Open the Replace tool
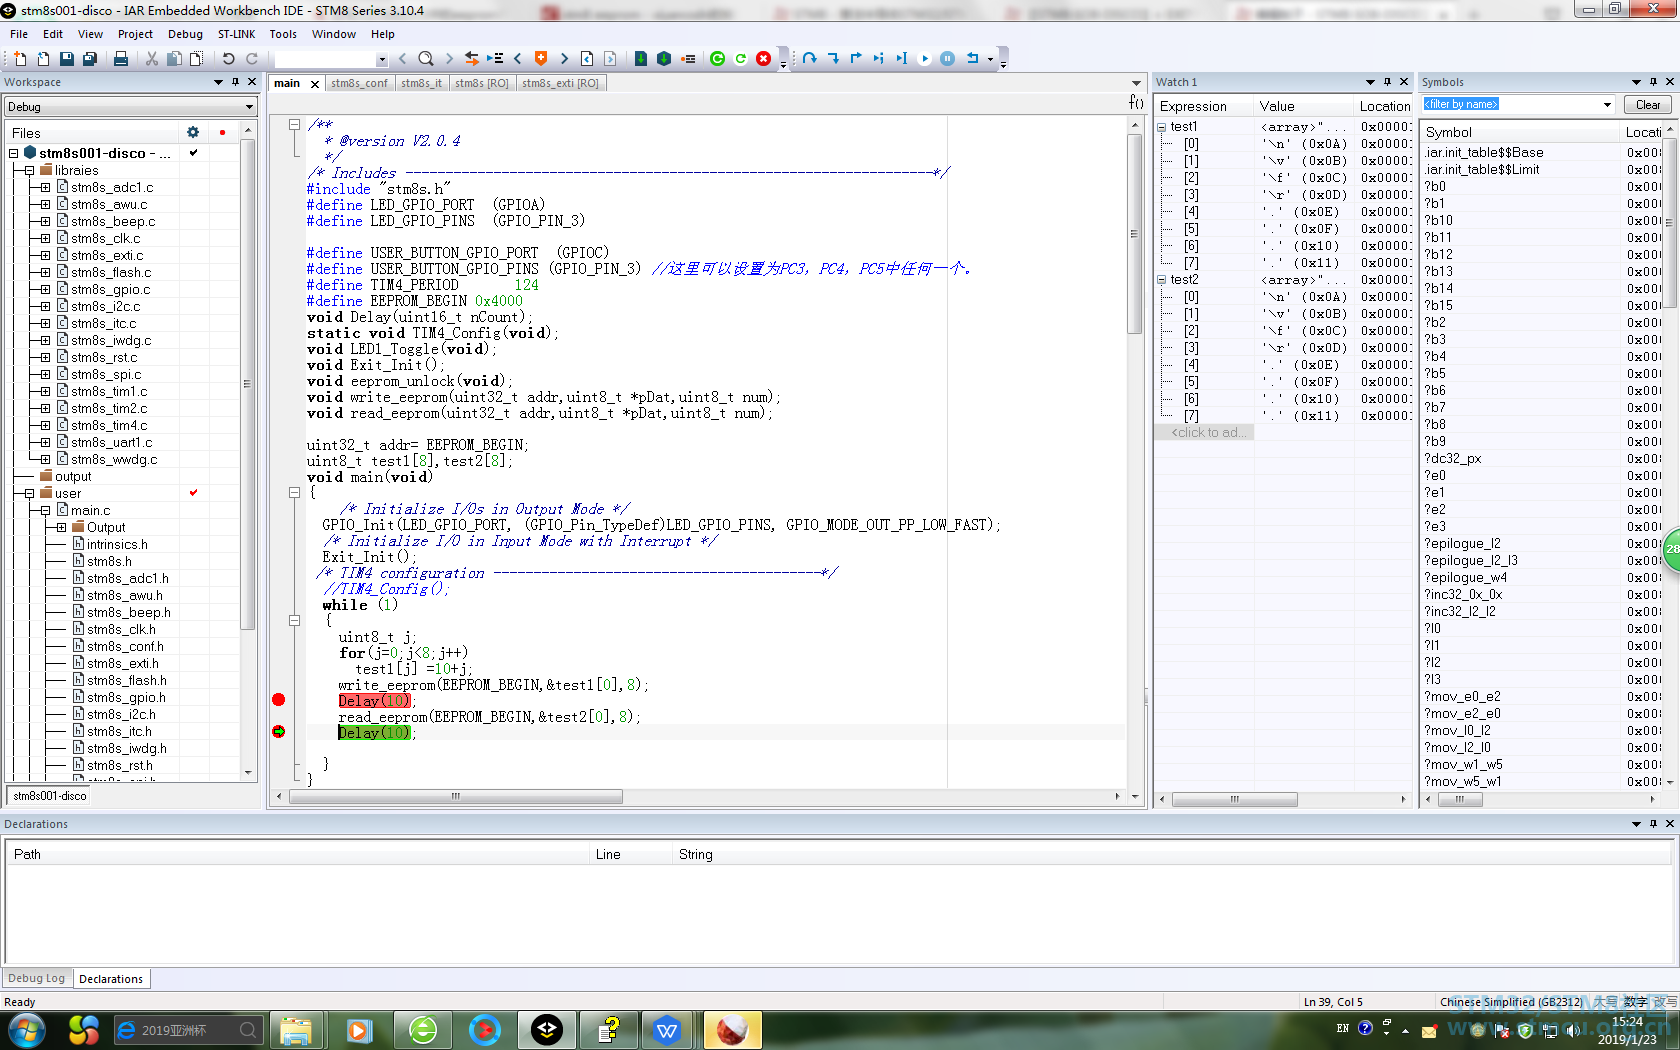1680x1050 pixels. 472,59
